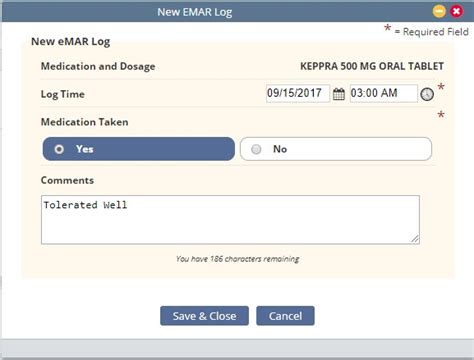This screenshot has height=360, width=474.
Task: Grab the Comments box resize handle
Action: point(415,239)
